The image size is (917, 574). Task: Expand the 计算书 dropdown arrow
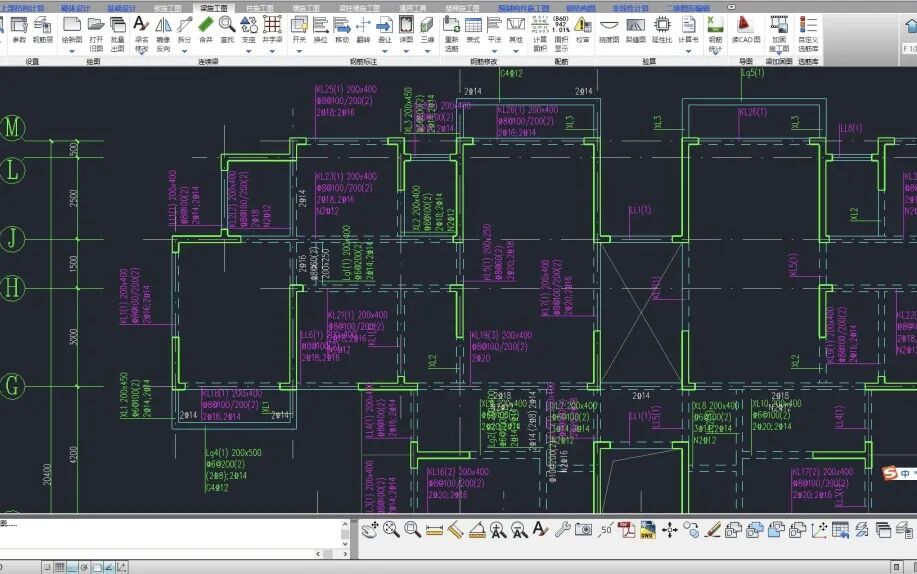[688, 51]
